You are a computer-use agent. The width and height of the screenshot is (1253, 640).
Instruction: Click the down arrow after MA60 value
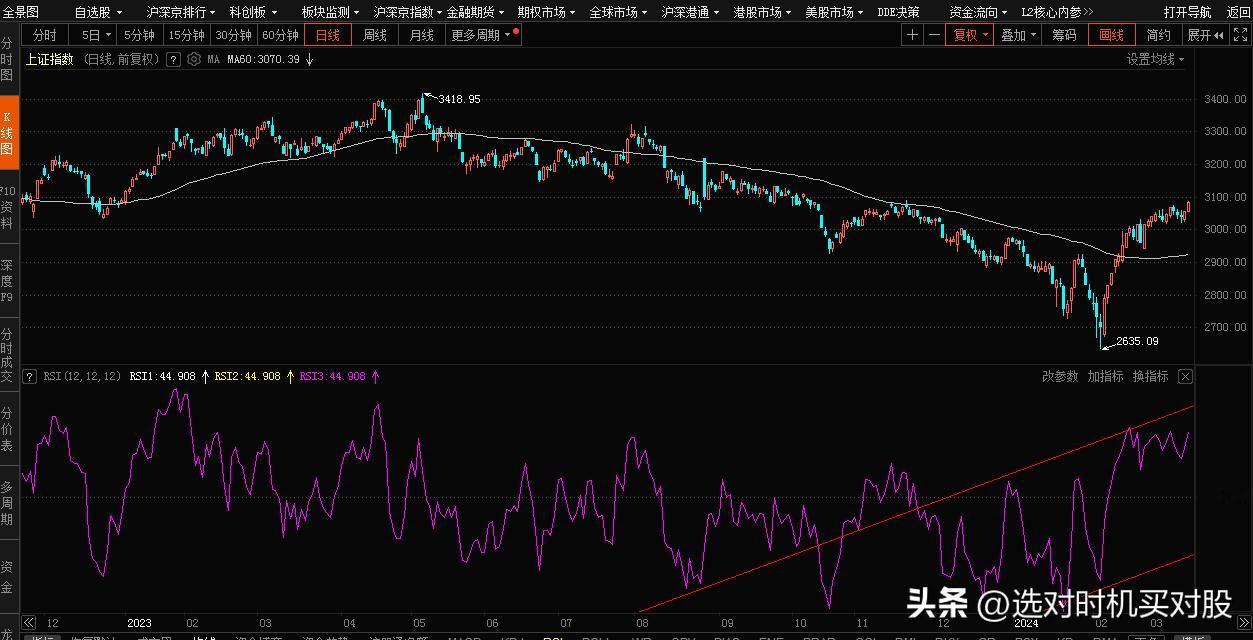(309, 60)
